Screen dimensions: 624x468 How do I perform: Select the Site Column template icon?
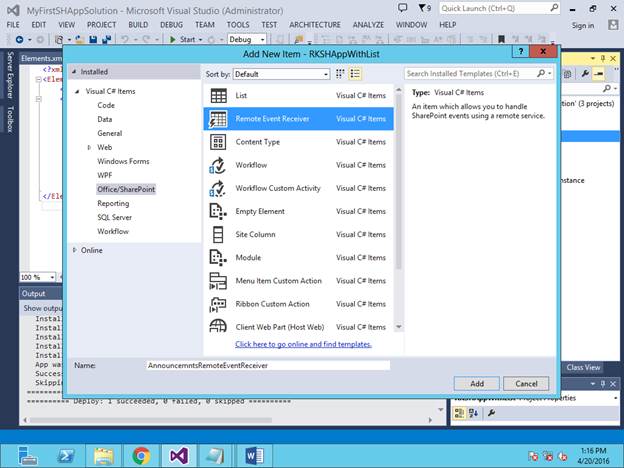point(218,234)
